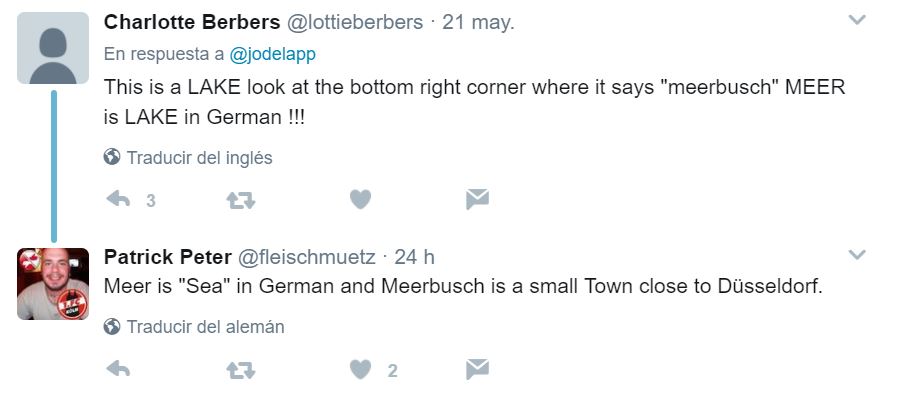Image resolution: width=904 pixels, height=395 pixels.
Task: View Charlotte Berbers' default avatar
Action: click(53, 48)
